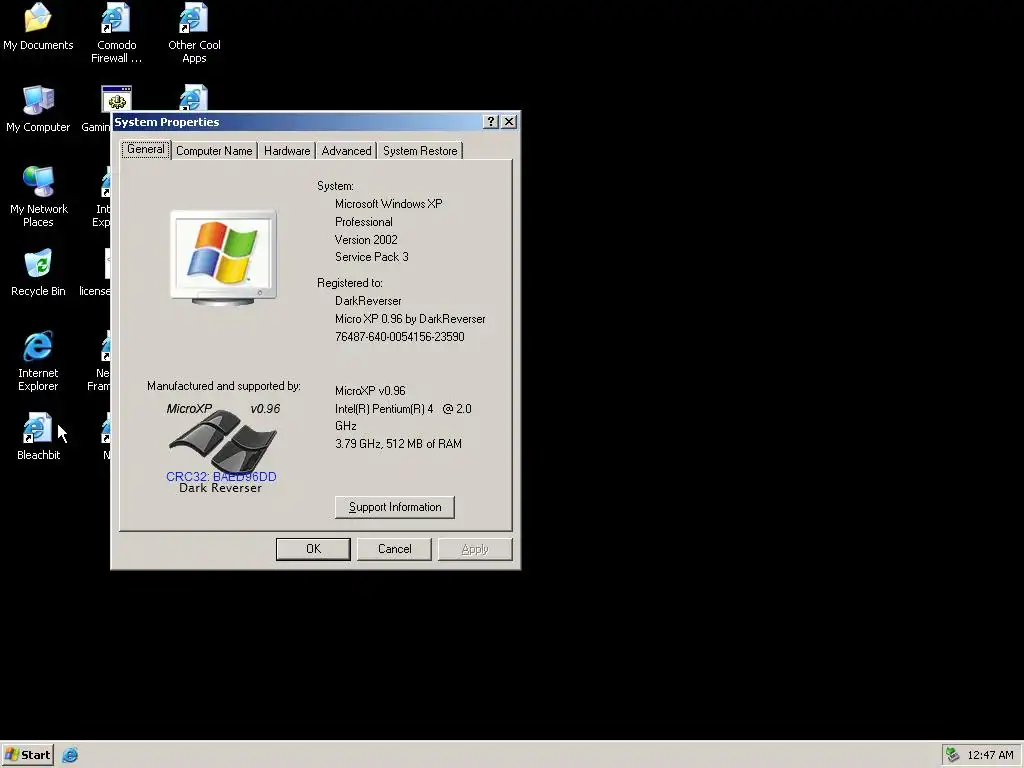Click the Apply button

click(475, 549)
